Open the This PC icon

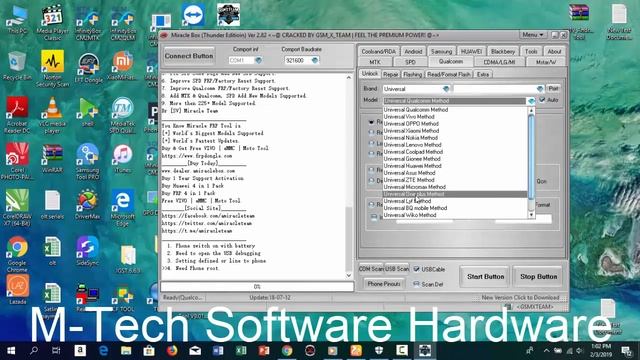(17, 20)
